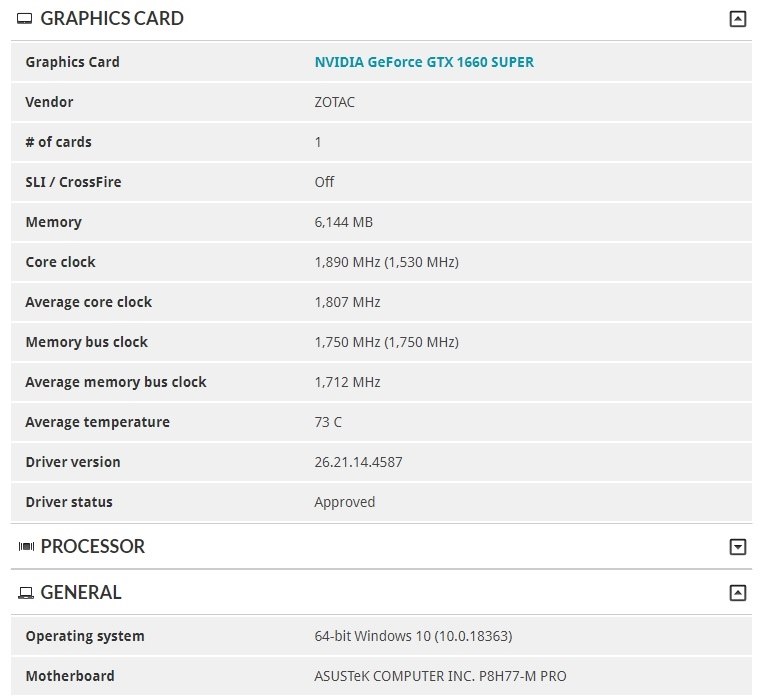
Task: Select the number of cards value 1
Action: tap(318, 142)
